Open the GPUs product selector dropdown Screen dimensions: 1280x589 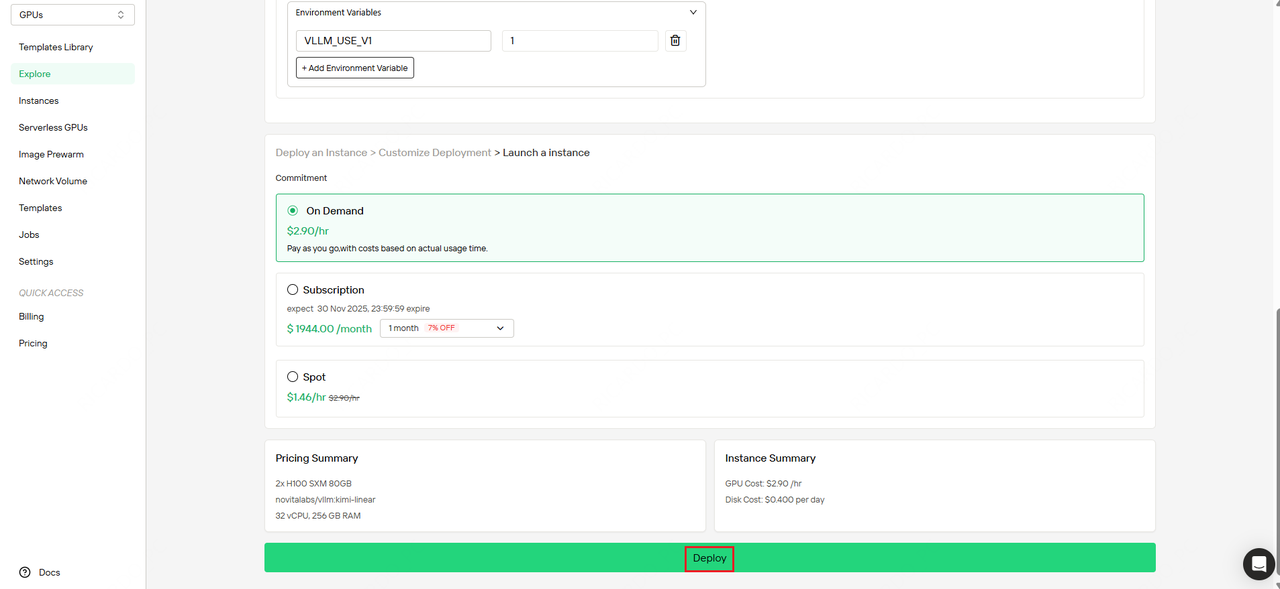click(72, 15)
